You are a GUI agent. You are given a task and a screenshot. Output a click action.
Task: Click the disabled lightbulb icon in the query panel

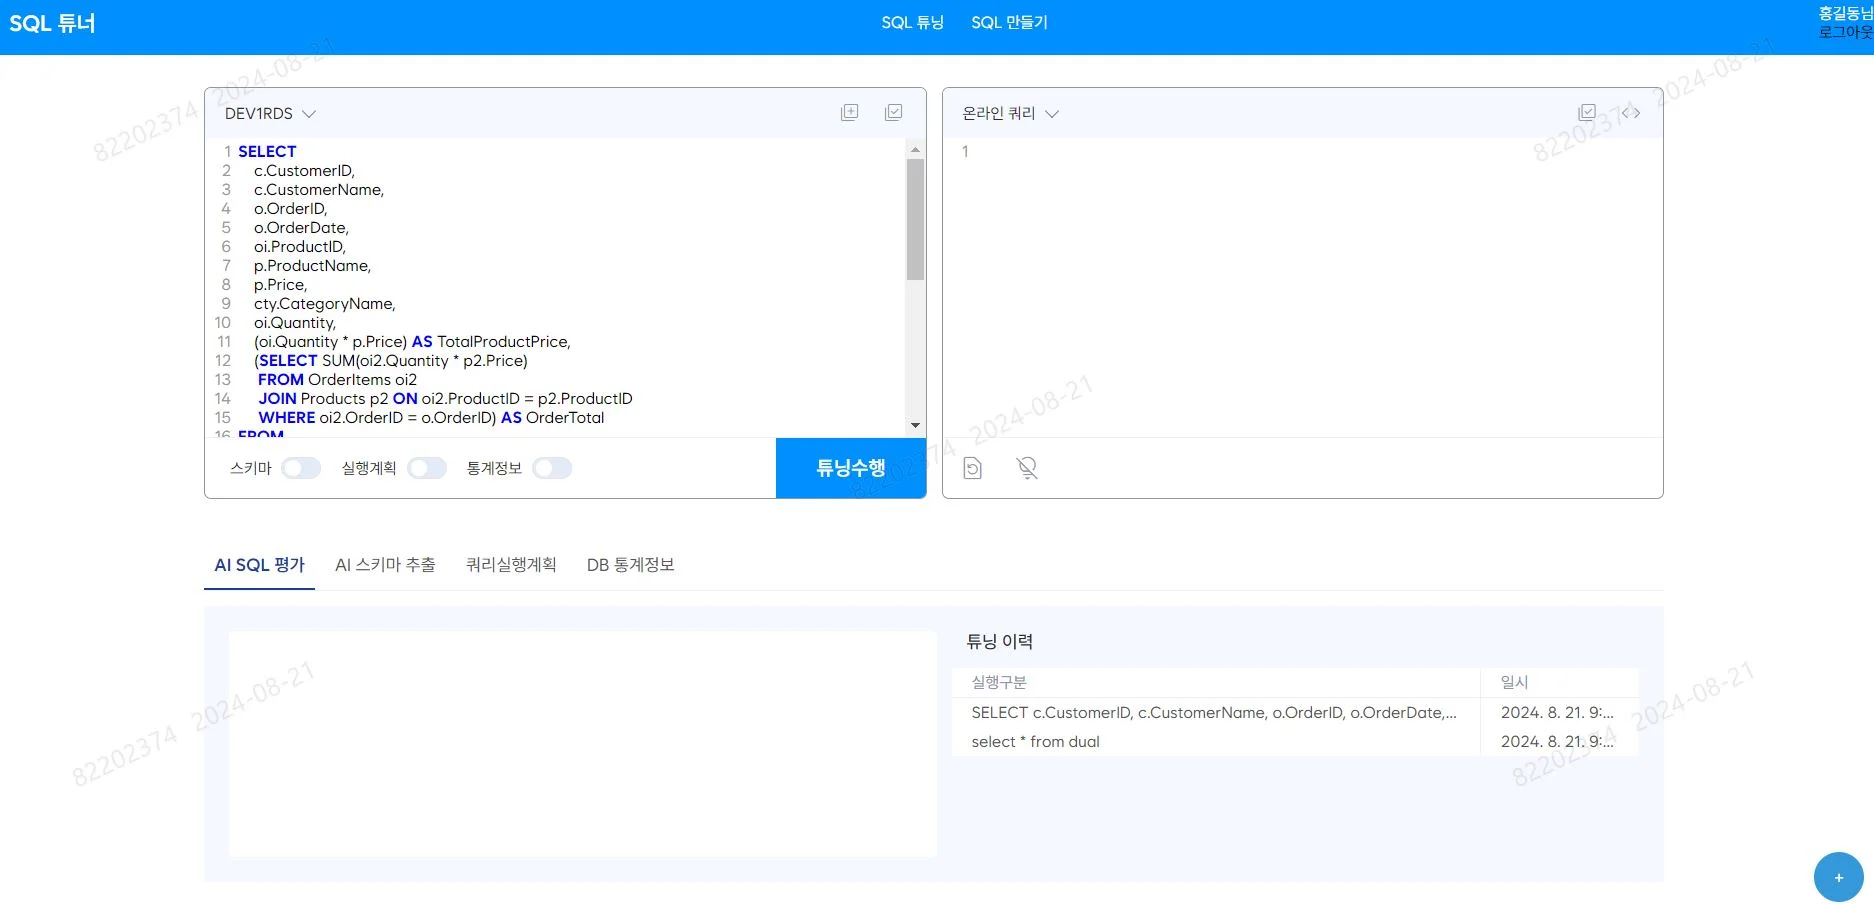tap(1026, 467)
